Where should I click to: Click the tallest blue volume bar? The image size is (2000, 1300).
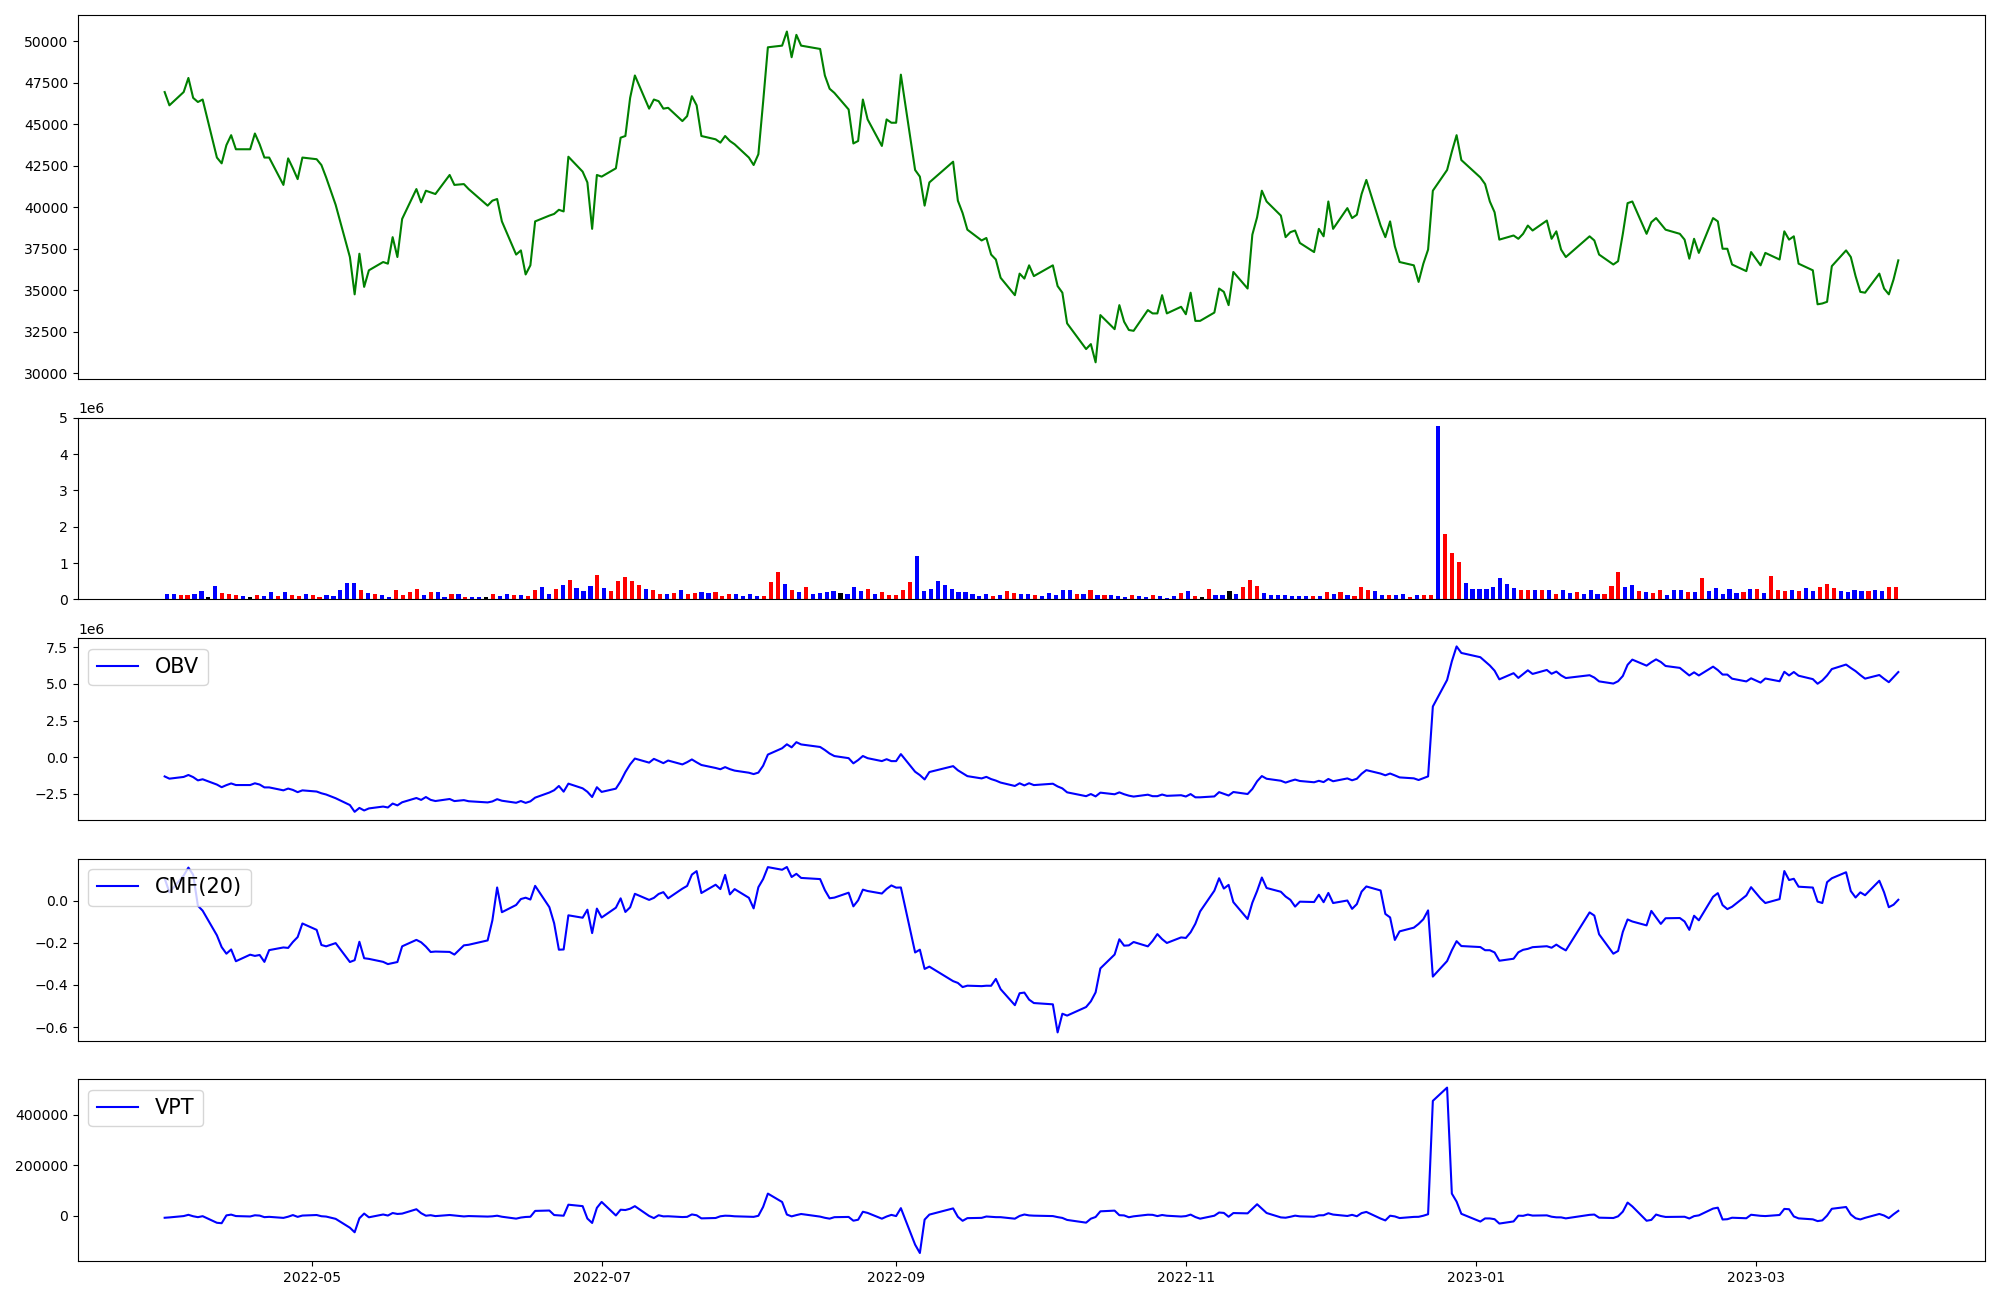coord(1438,512)
